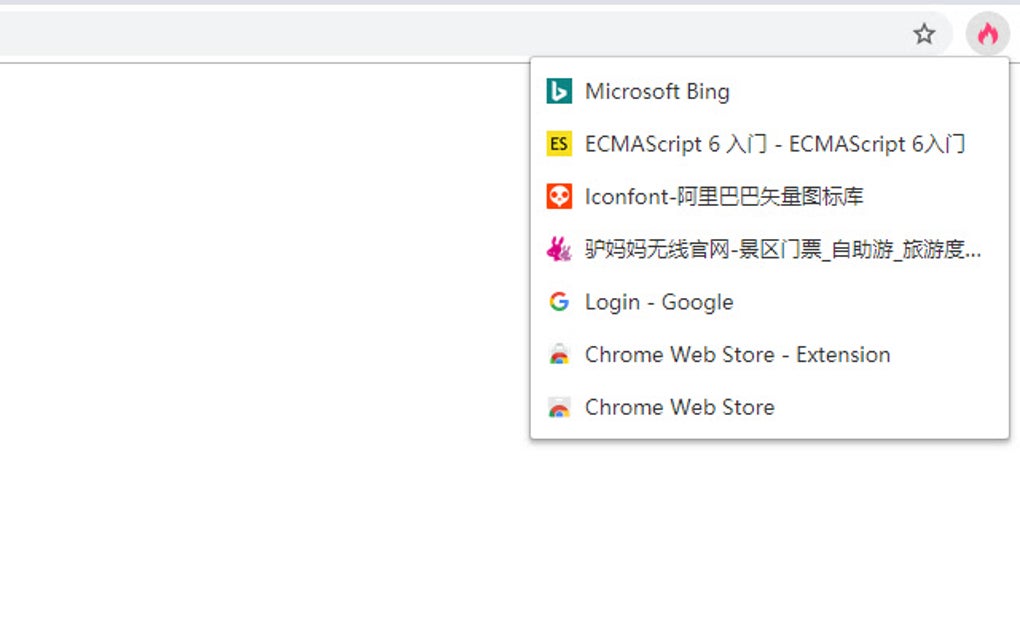Viewport: 1020px width, 638px height.
Task: Open the 驴妈妈无线官网 entry
Action: coord(770,249)
